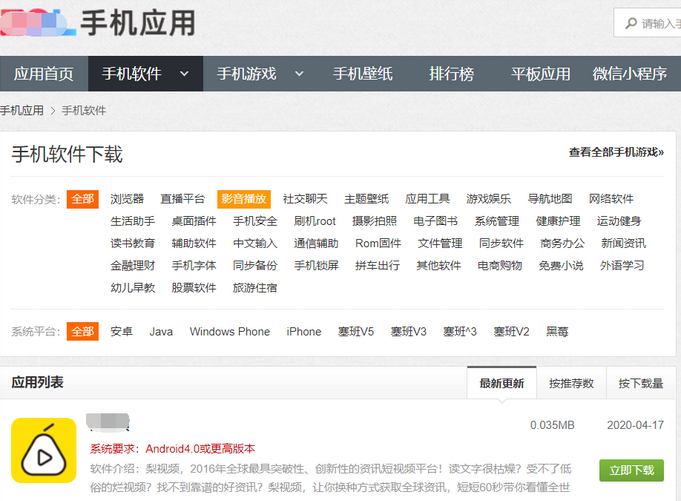Open the 排行榜 navigation item

click(452, 74)
